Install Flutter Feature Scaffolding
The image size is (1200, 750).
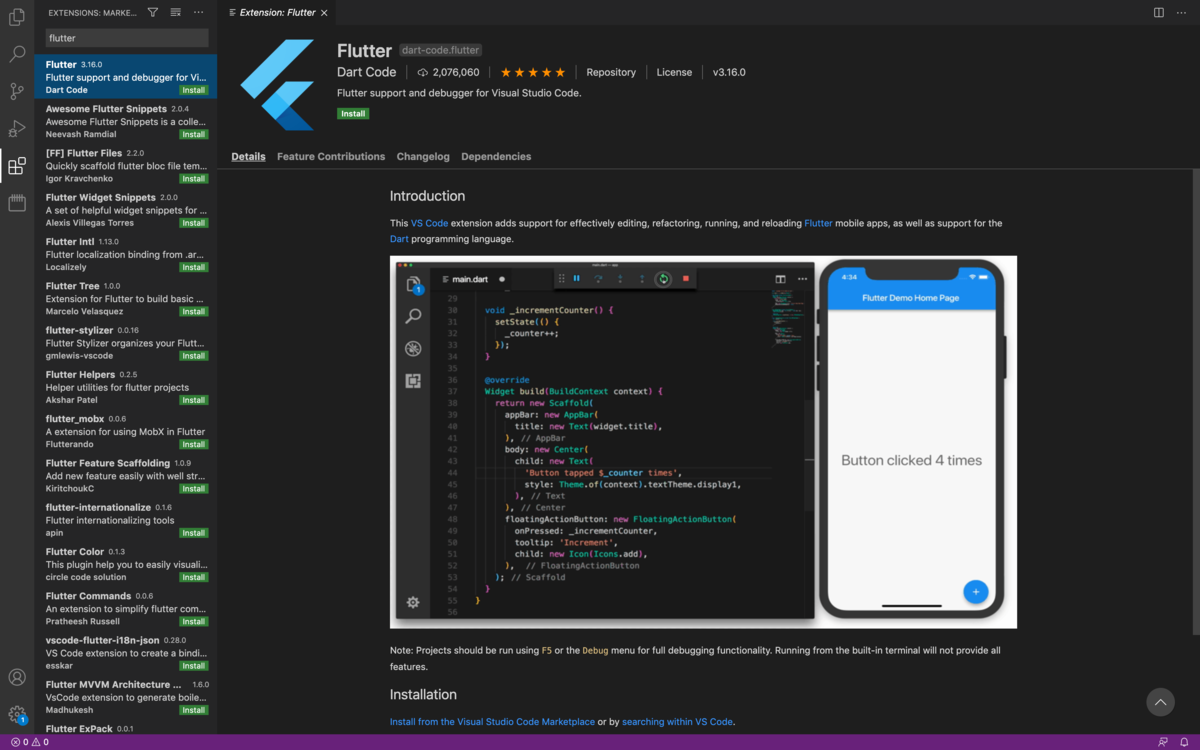tap(194, 488)
